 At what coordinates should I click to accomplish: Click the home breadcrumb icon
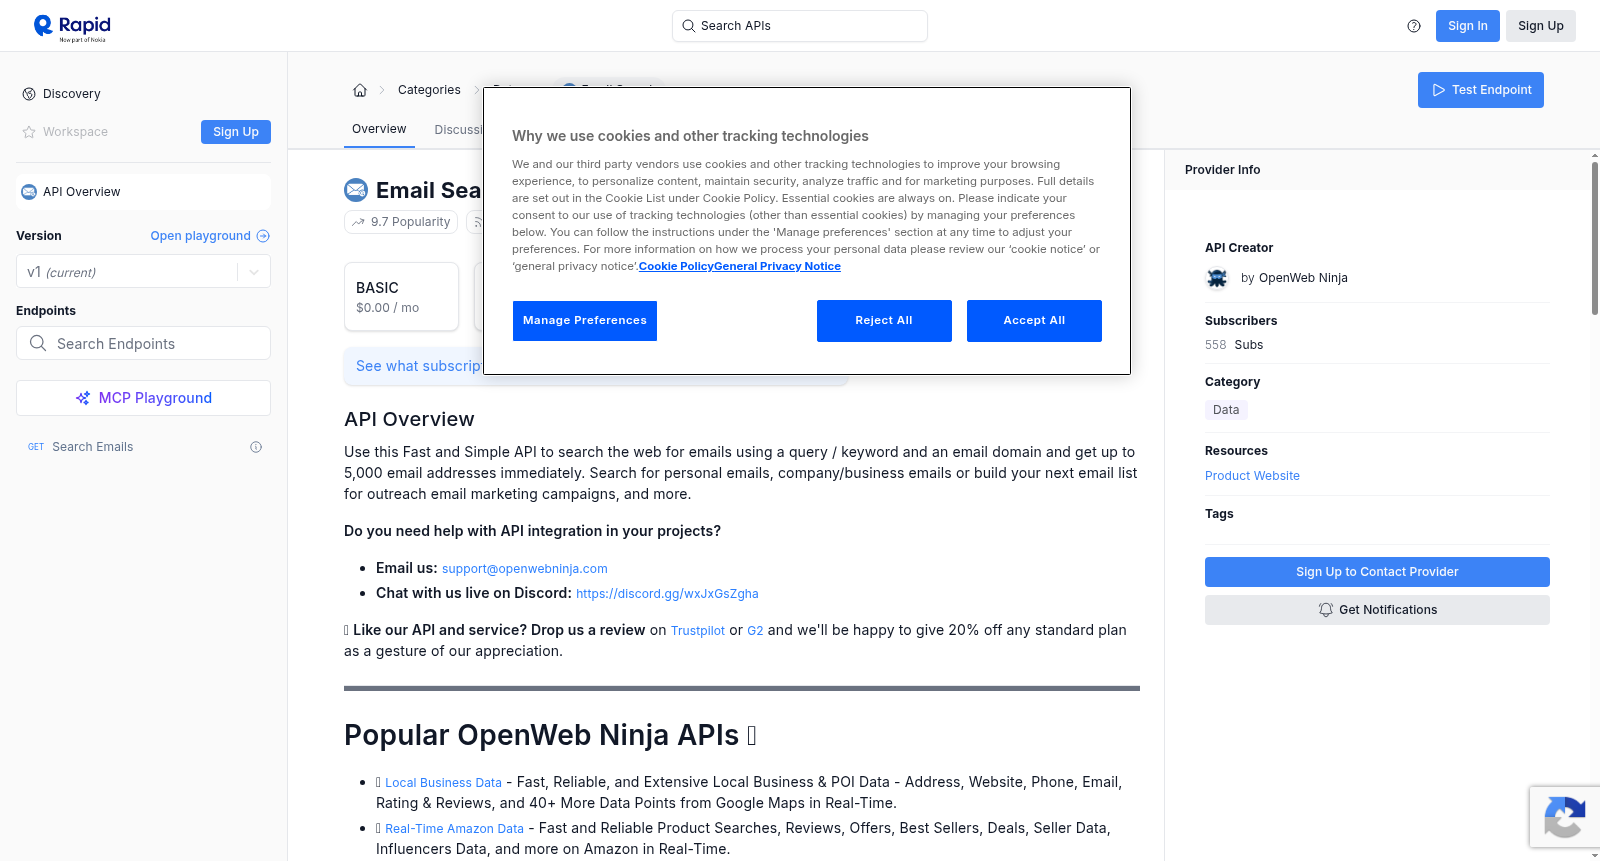(360, 90)
